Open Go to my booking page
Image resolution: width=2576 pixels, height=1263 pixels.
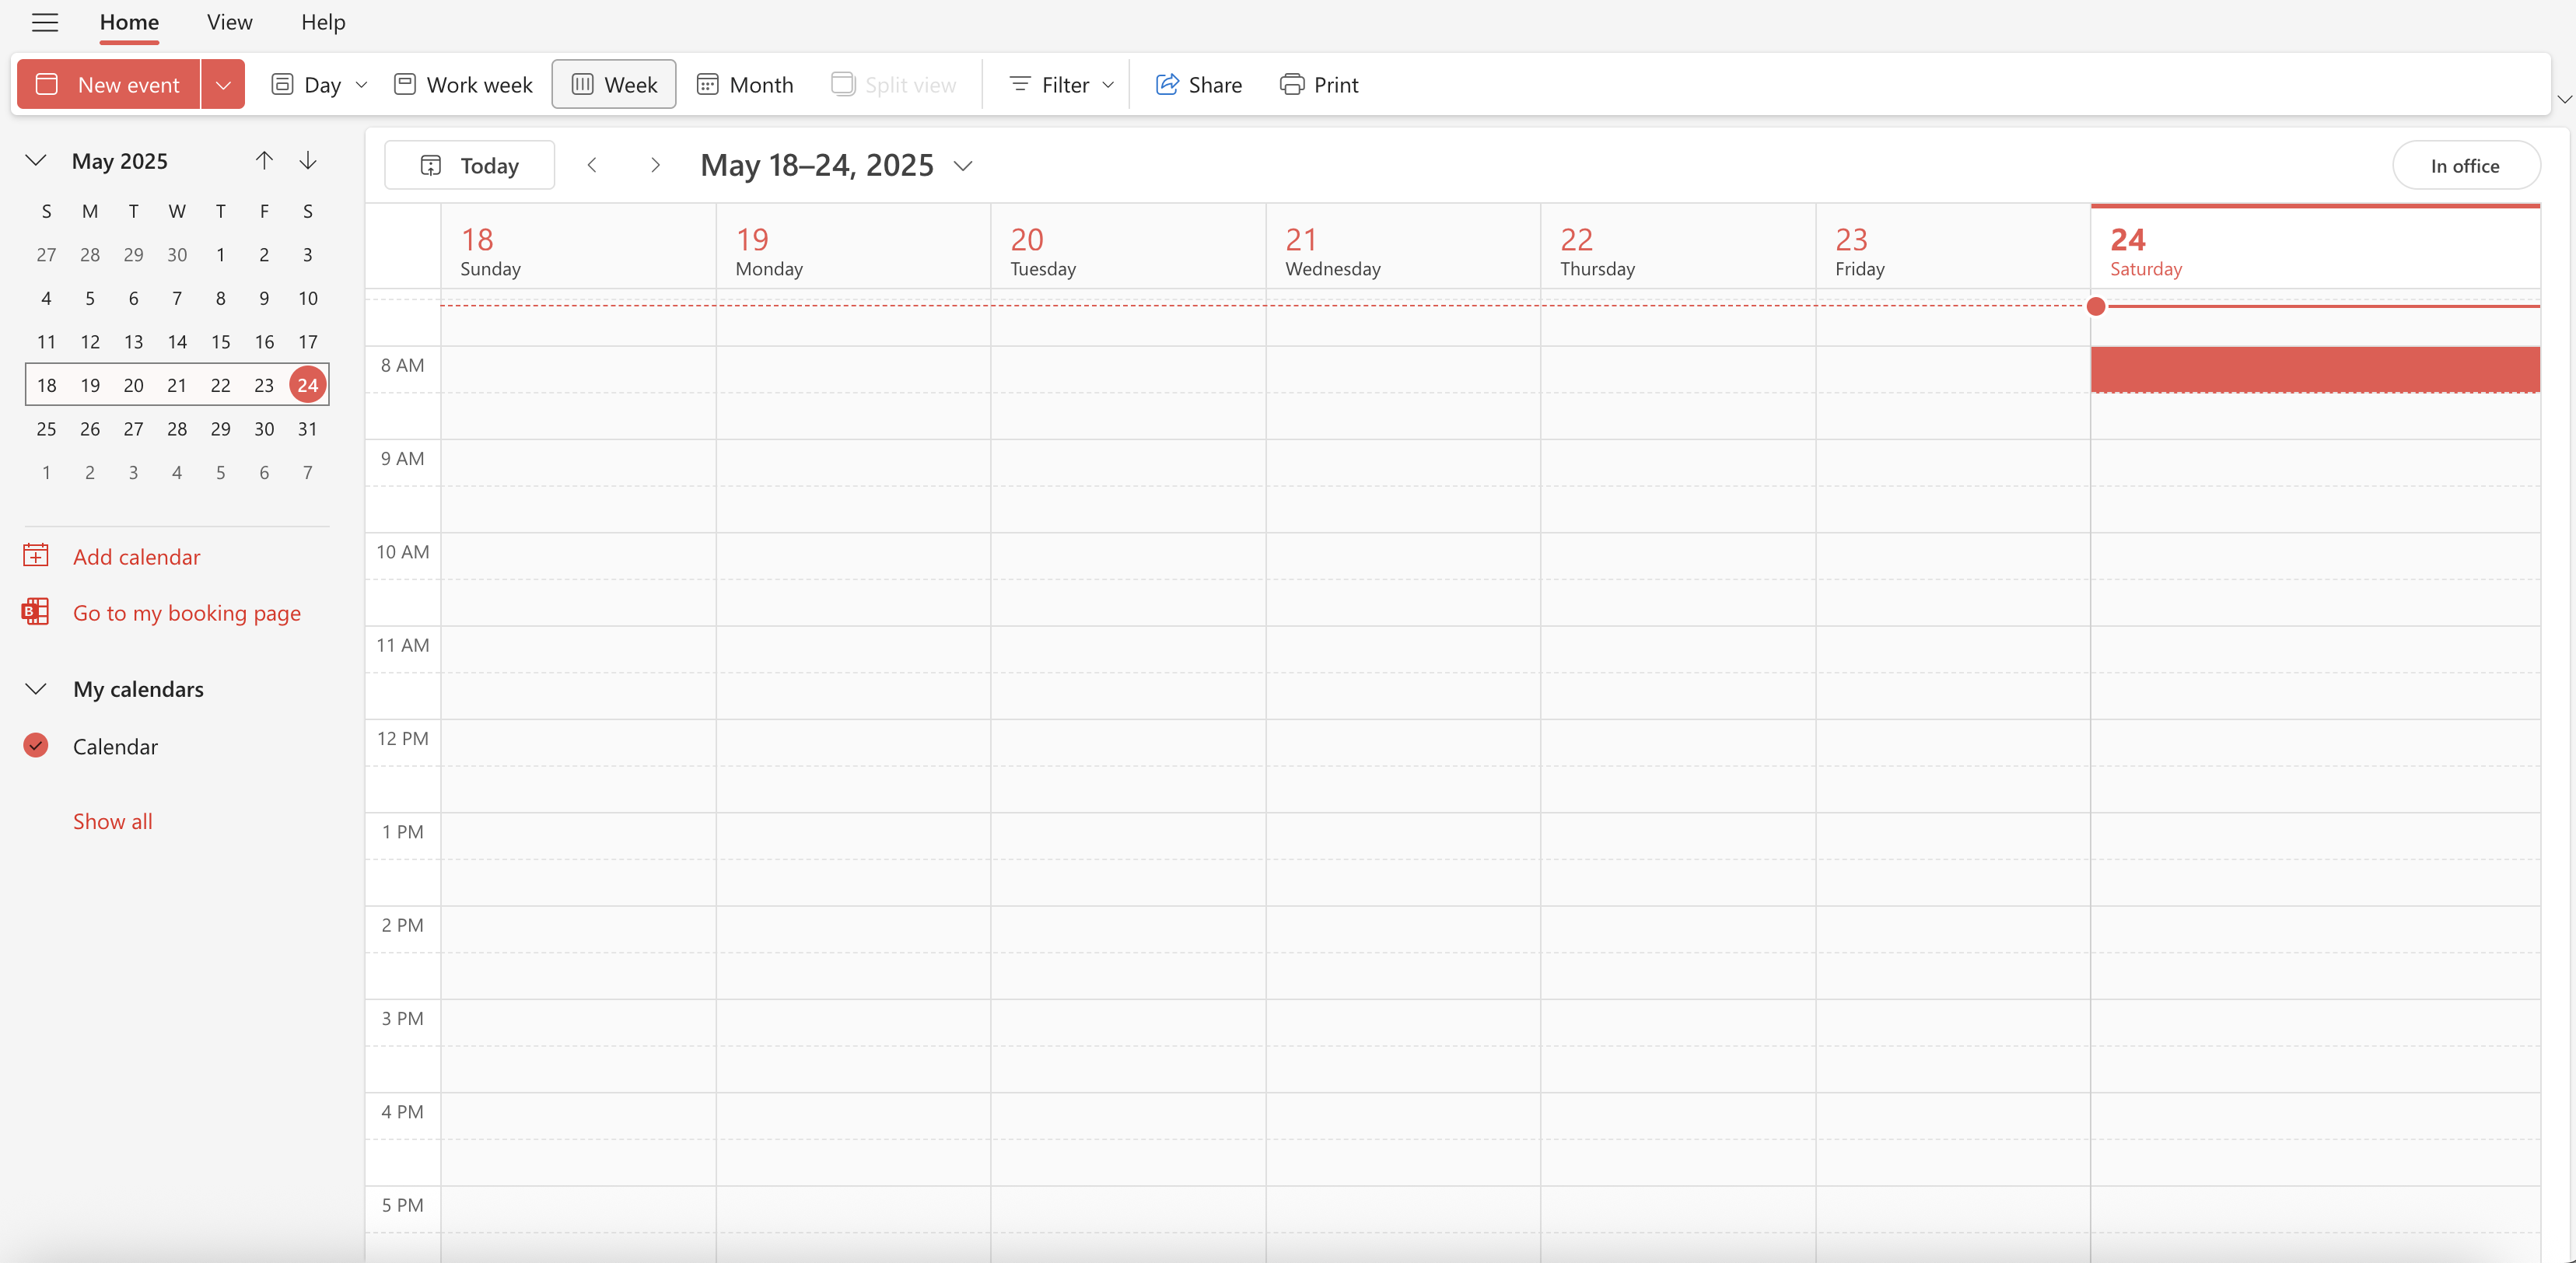pyautogui.click(x=186, y=613)
